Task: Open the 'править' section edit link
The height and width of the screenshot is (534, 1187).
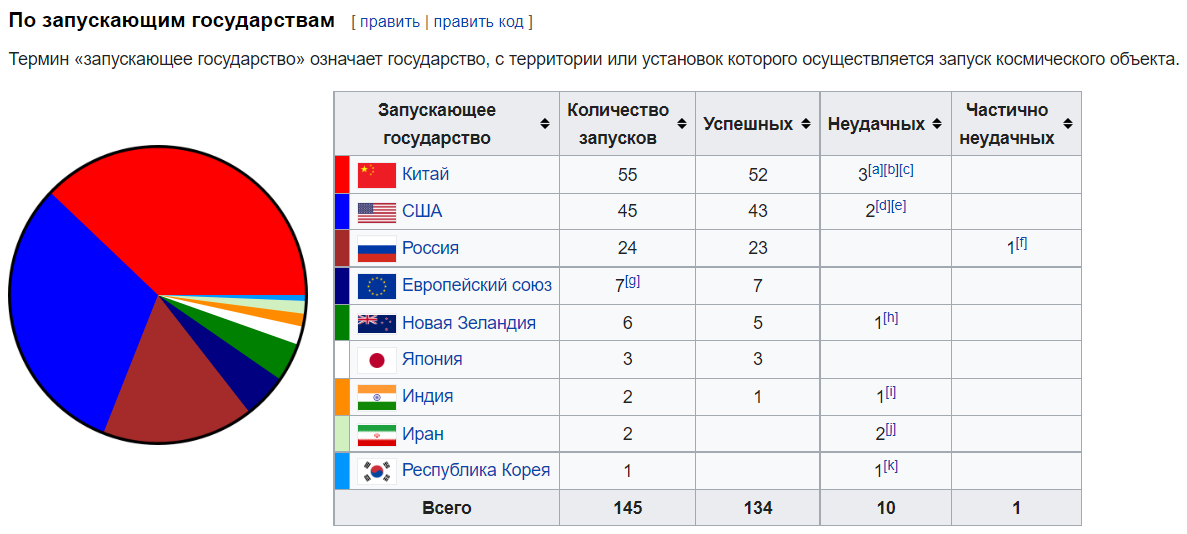Action: coord(390,21)
